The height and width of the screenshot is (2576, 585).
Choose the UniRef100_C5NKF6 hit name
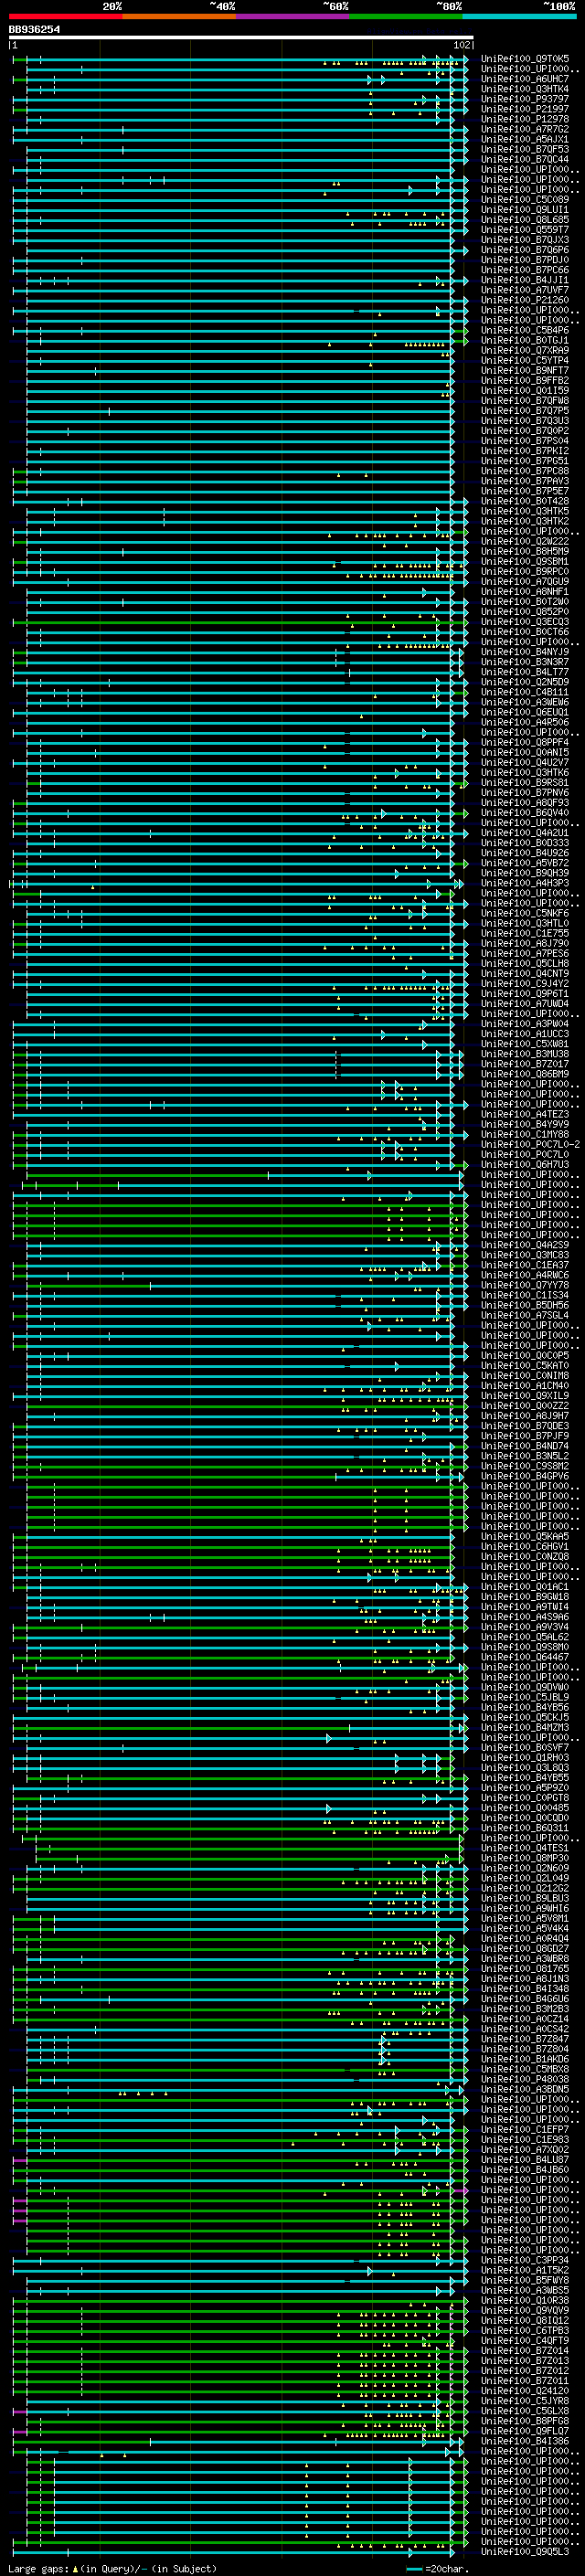click(x=525, y=914)
